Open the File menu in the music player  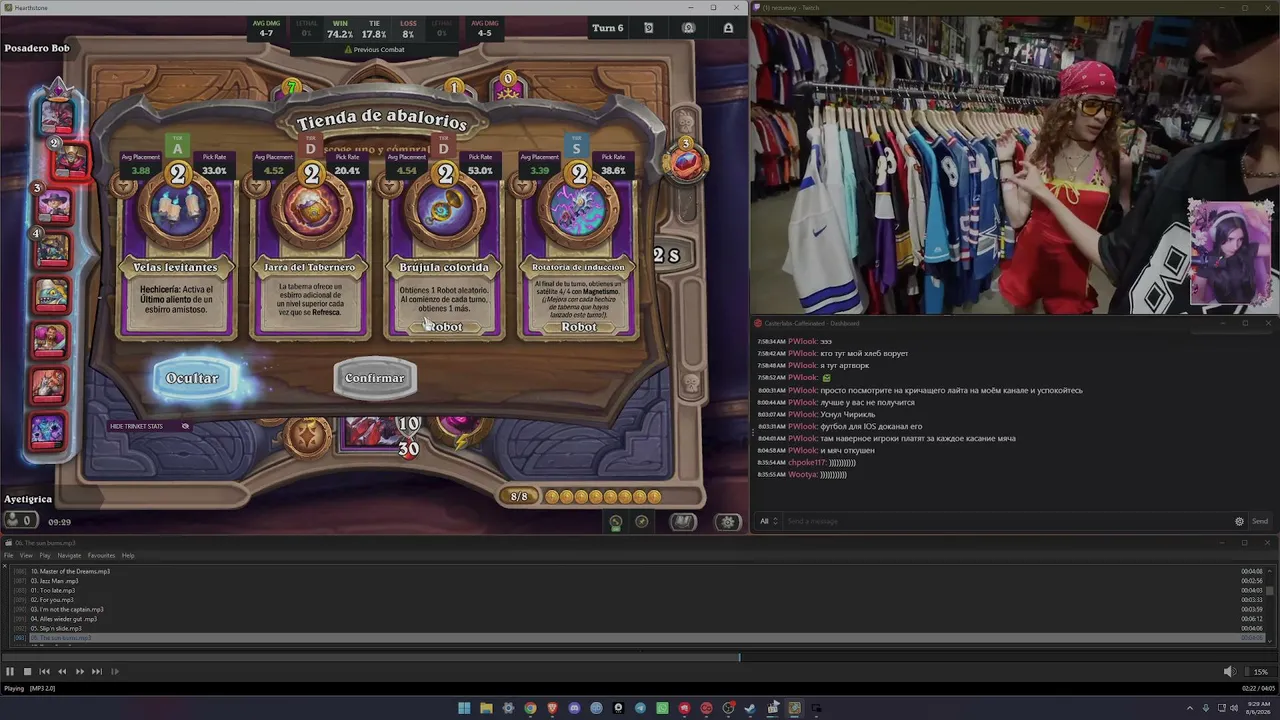[x=9, y=555]
